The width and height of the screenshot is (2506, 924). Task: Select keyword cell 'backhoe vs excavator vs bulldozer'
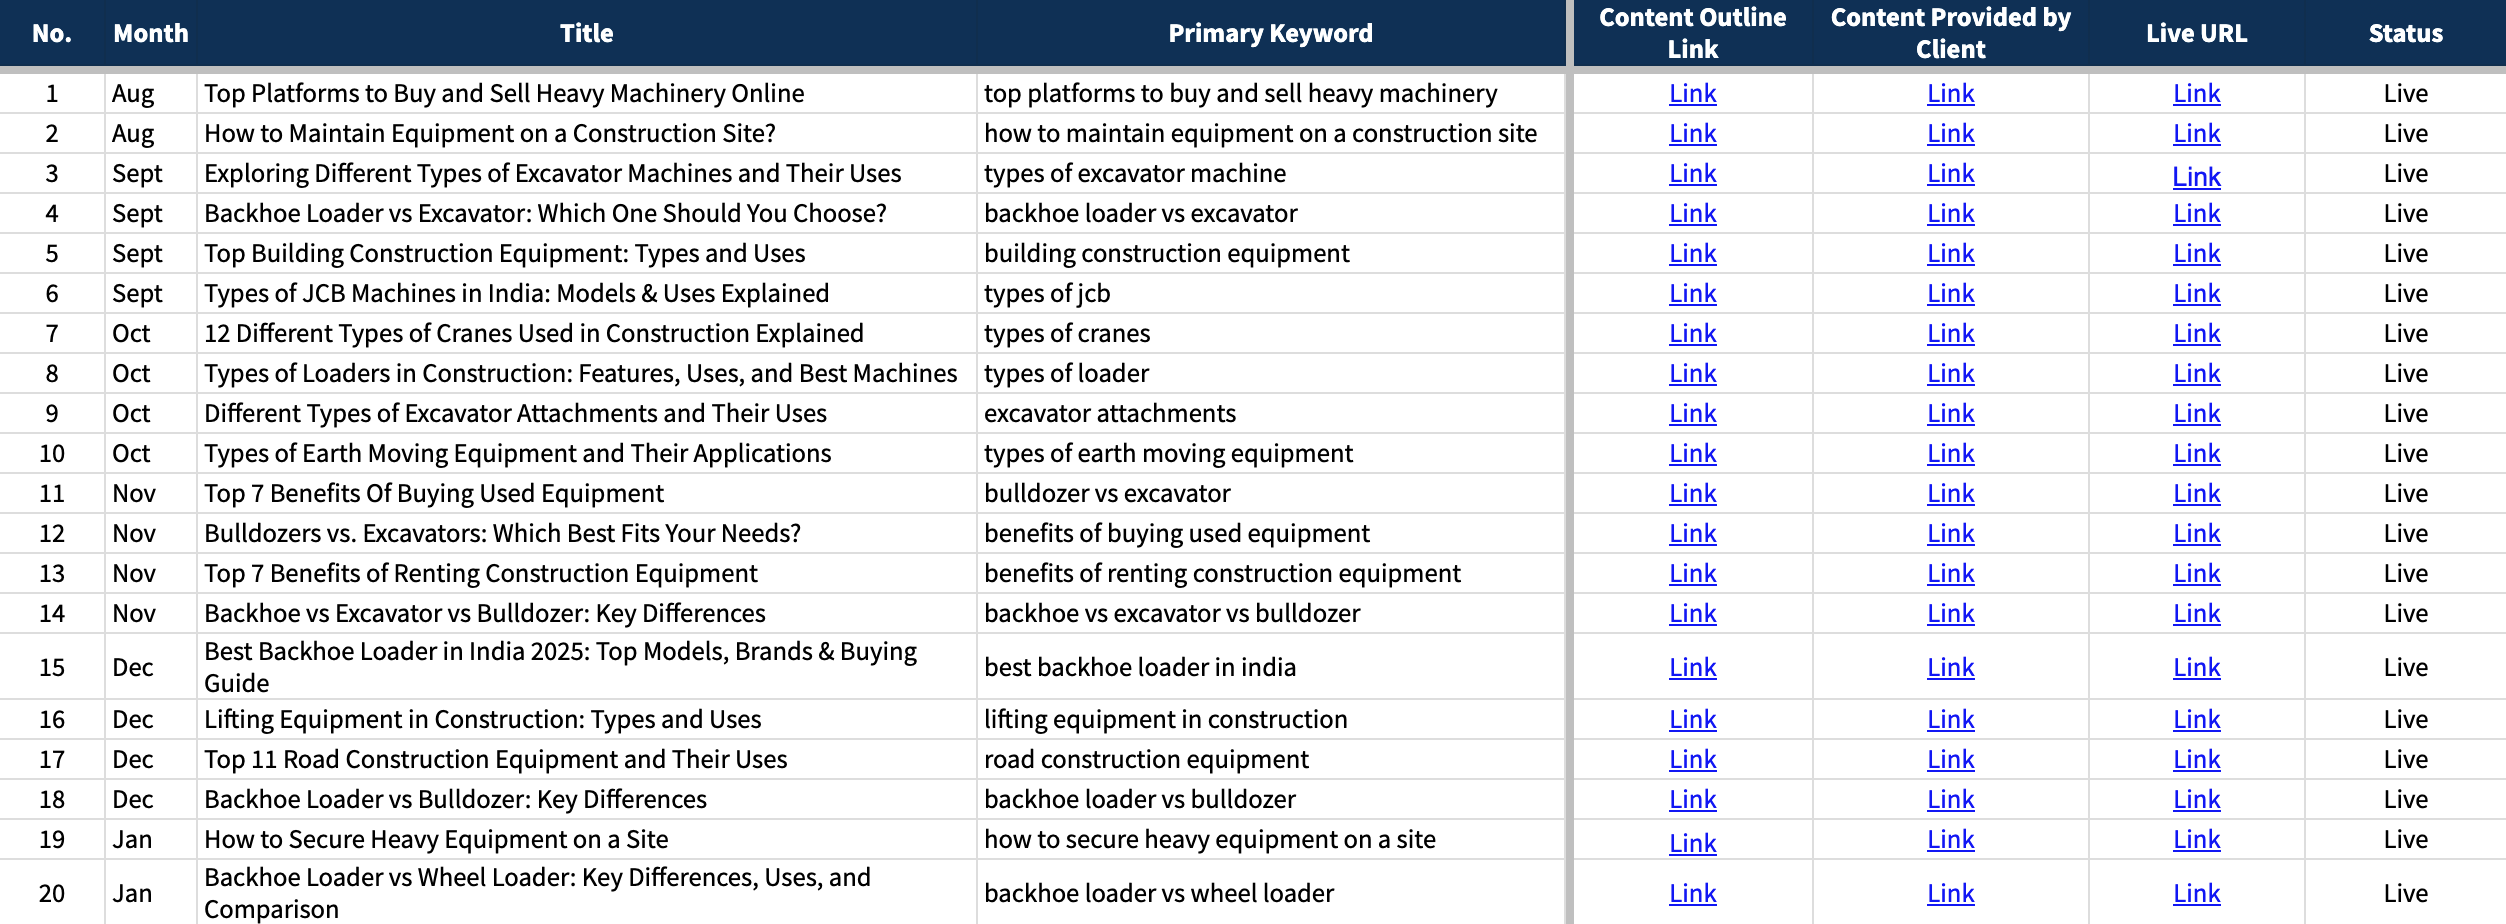tap(1270, 613)
